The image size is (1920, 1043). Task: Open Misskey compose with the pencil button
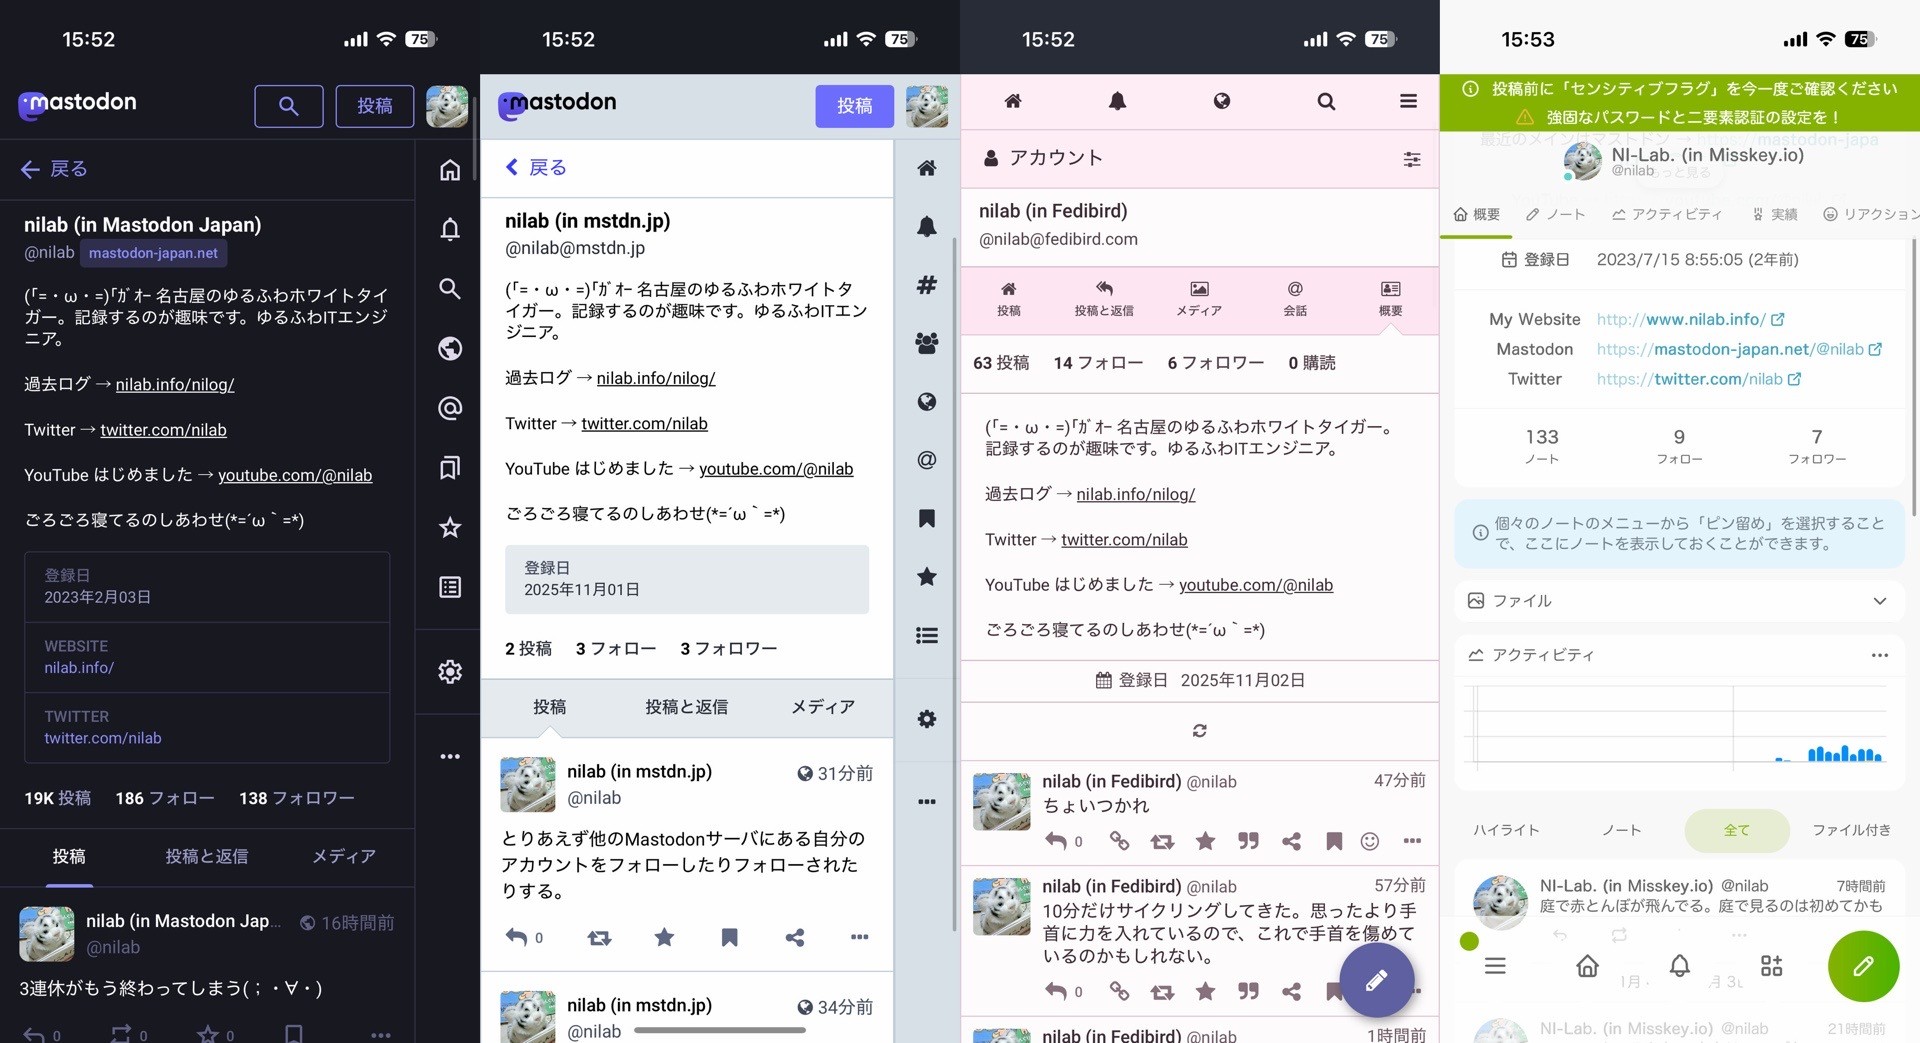1863,966
